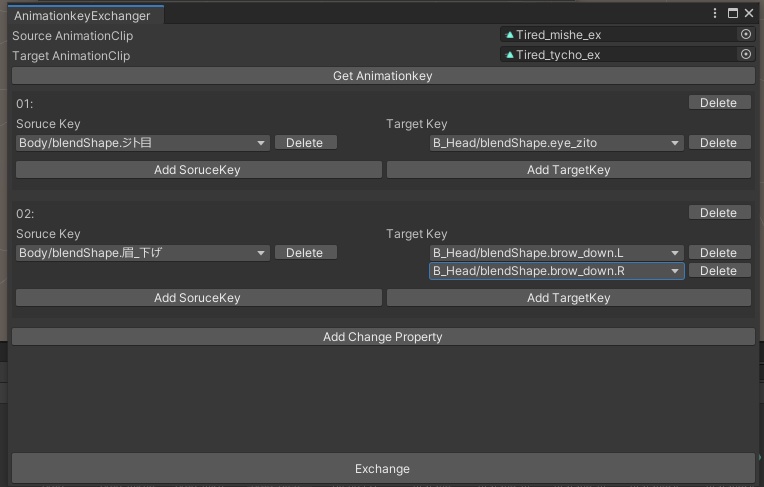The height and width of the screenshot is (487, 764).
Task: Open object picker for Source AnimationClip
Action: point(745,34)
